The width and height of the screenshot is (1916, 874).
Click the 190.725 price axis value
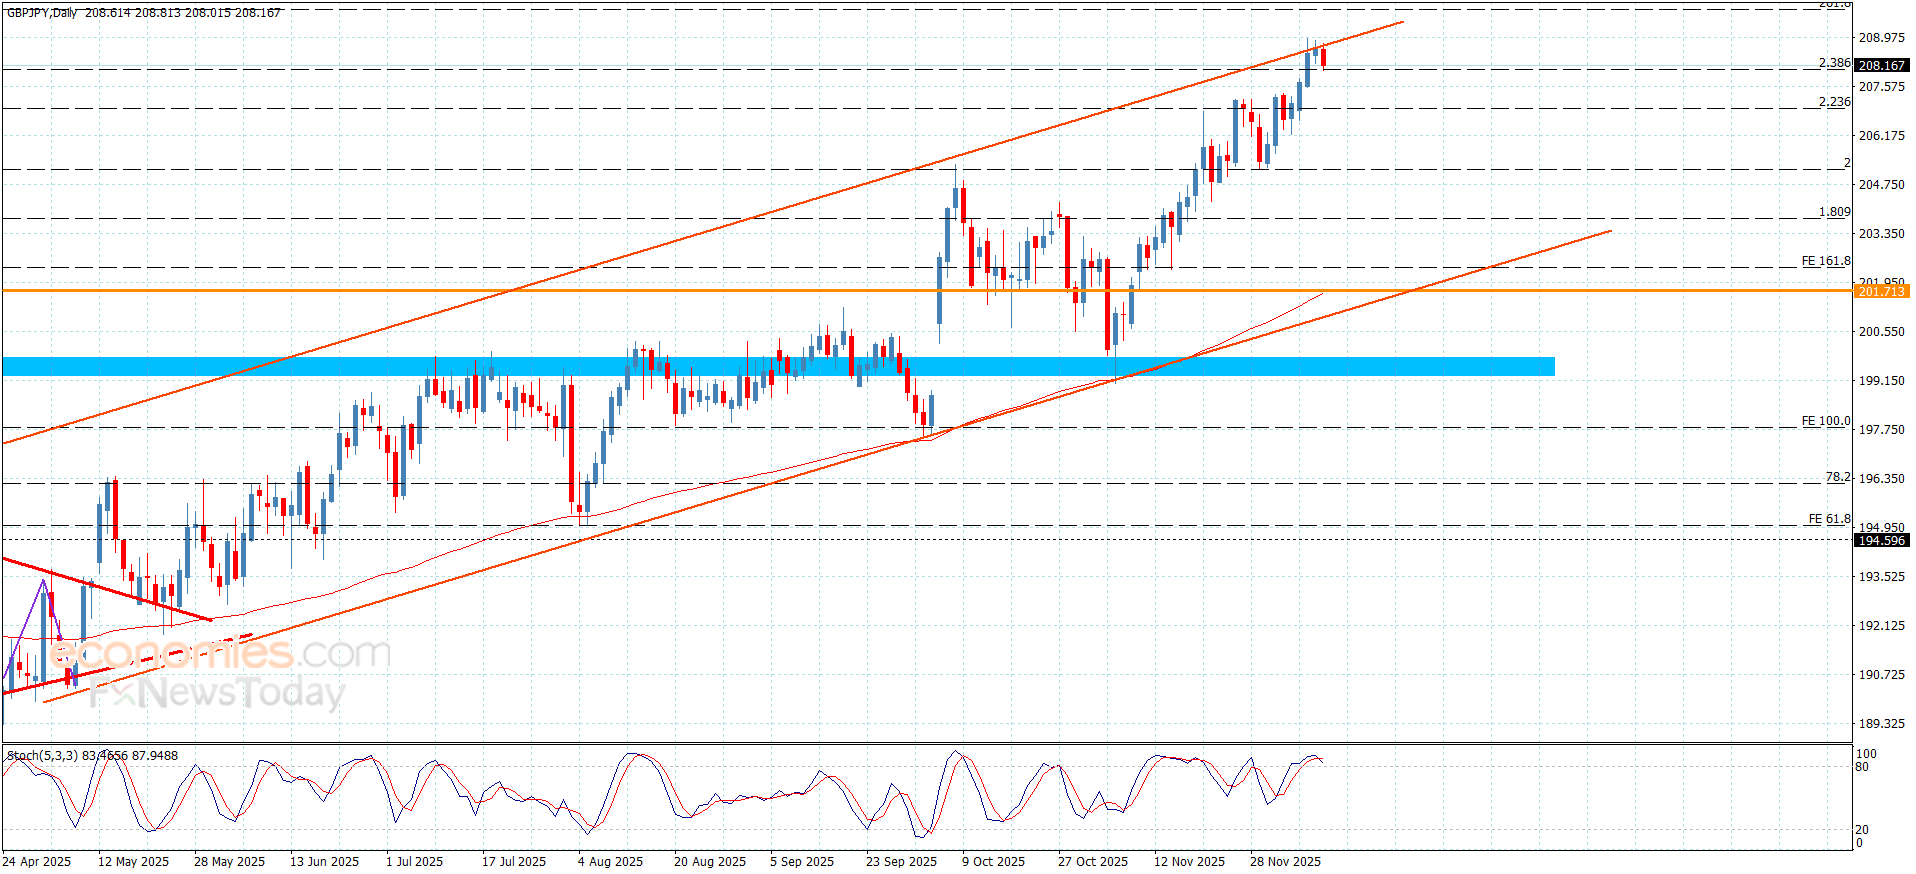point(1881,675)
